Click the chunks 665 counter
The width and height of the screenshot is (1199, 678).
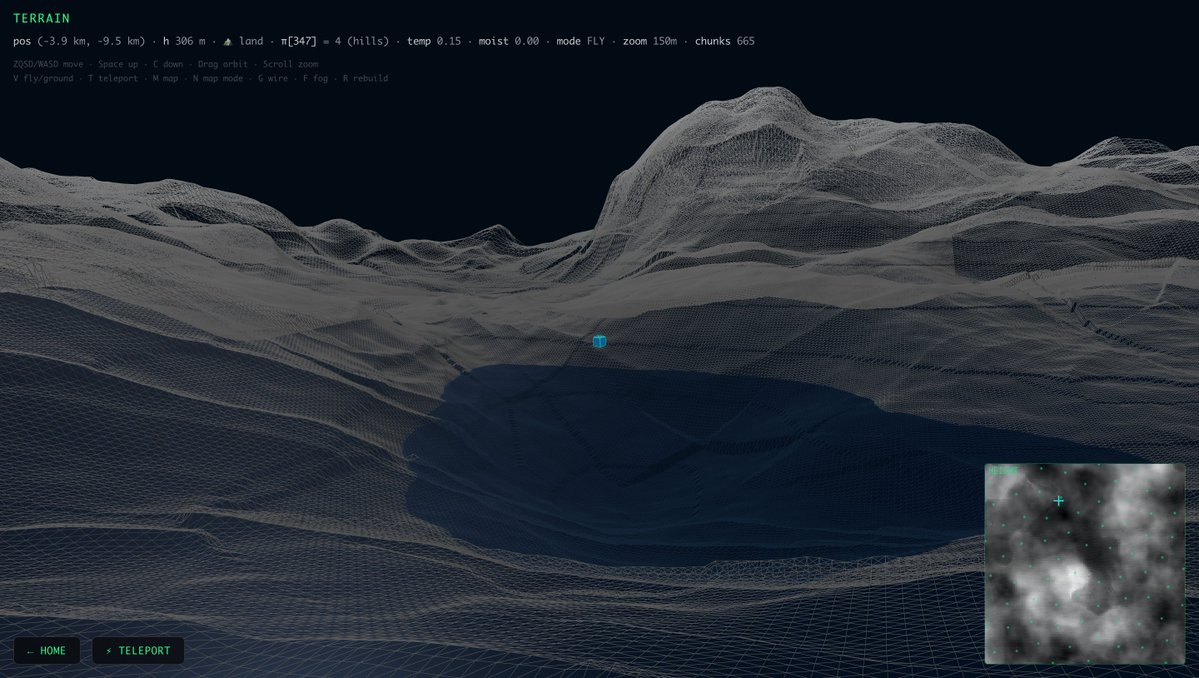(x=727, y=41)
